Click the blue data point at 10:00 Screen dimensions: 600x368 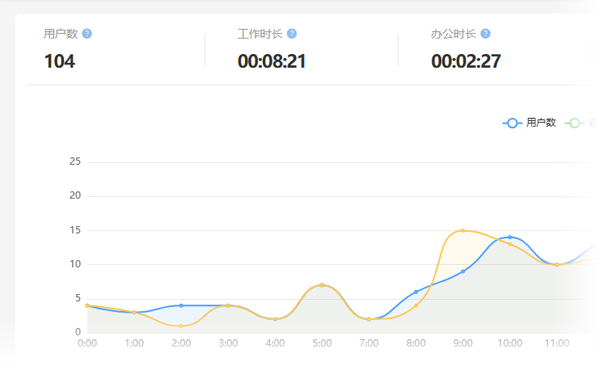coord(510,237)
